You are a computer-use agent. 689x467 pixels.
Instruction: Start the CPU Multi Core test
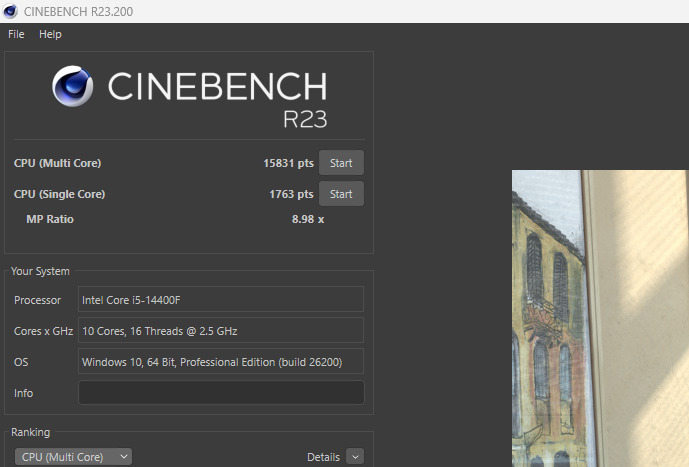(341, 163)
